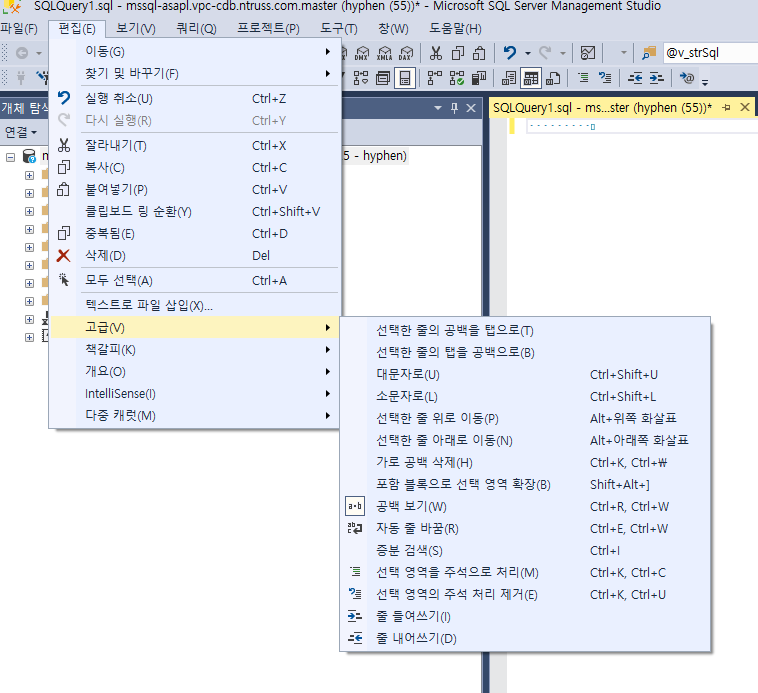The width and height of the screenshot is (758, 693).
Task: Select 소문자로(L) in advanced submenu
Action: tap(525, 396)
